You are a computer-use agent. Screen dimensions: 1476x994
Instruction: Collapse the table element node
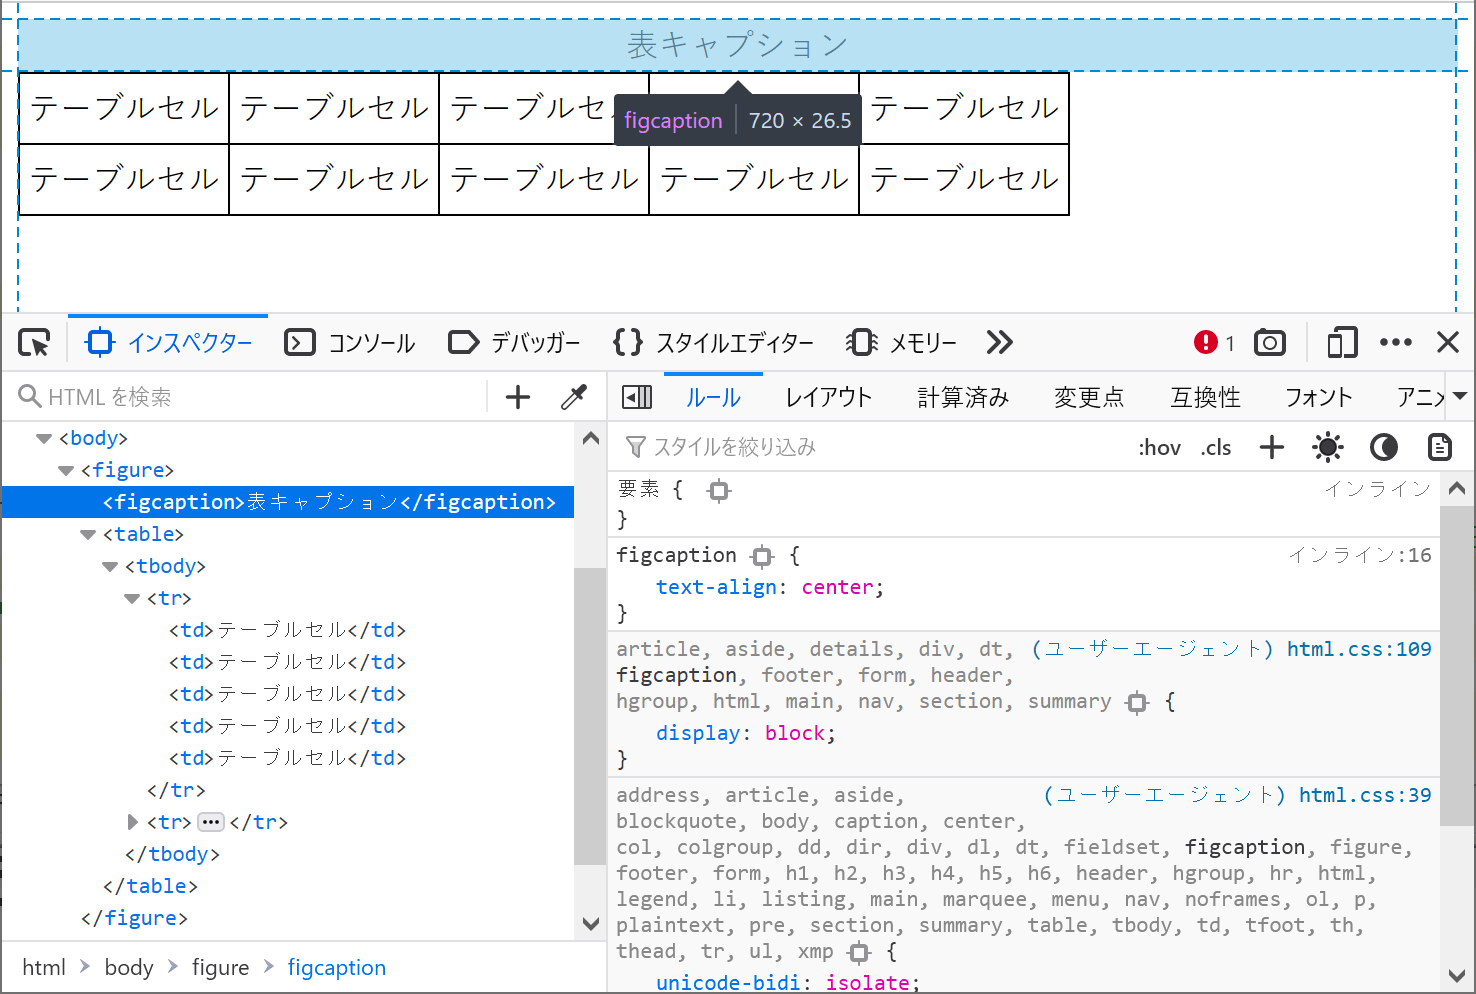click(x=88, y=535)
